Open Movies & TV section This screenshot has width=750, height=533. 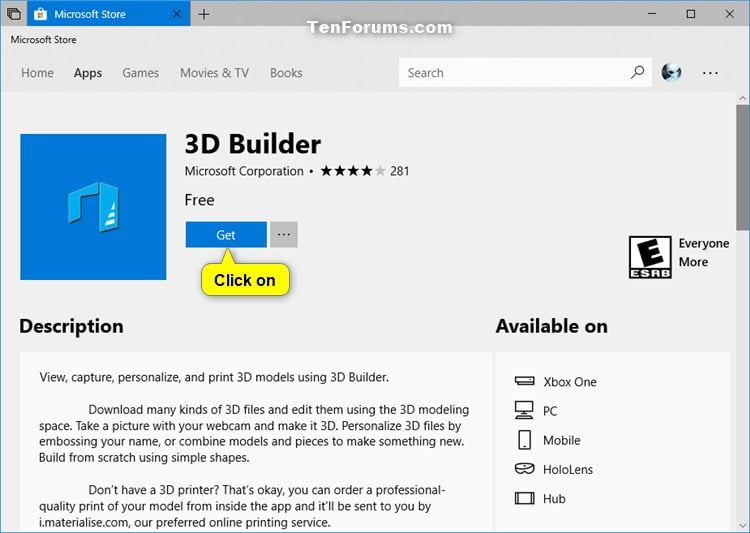pos(214,73)
